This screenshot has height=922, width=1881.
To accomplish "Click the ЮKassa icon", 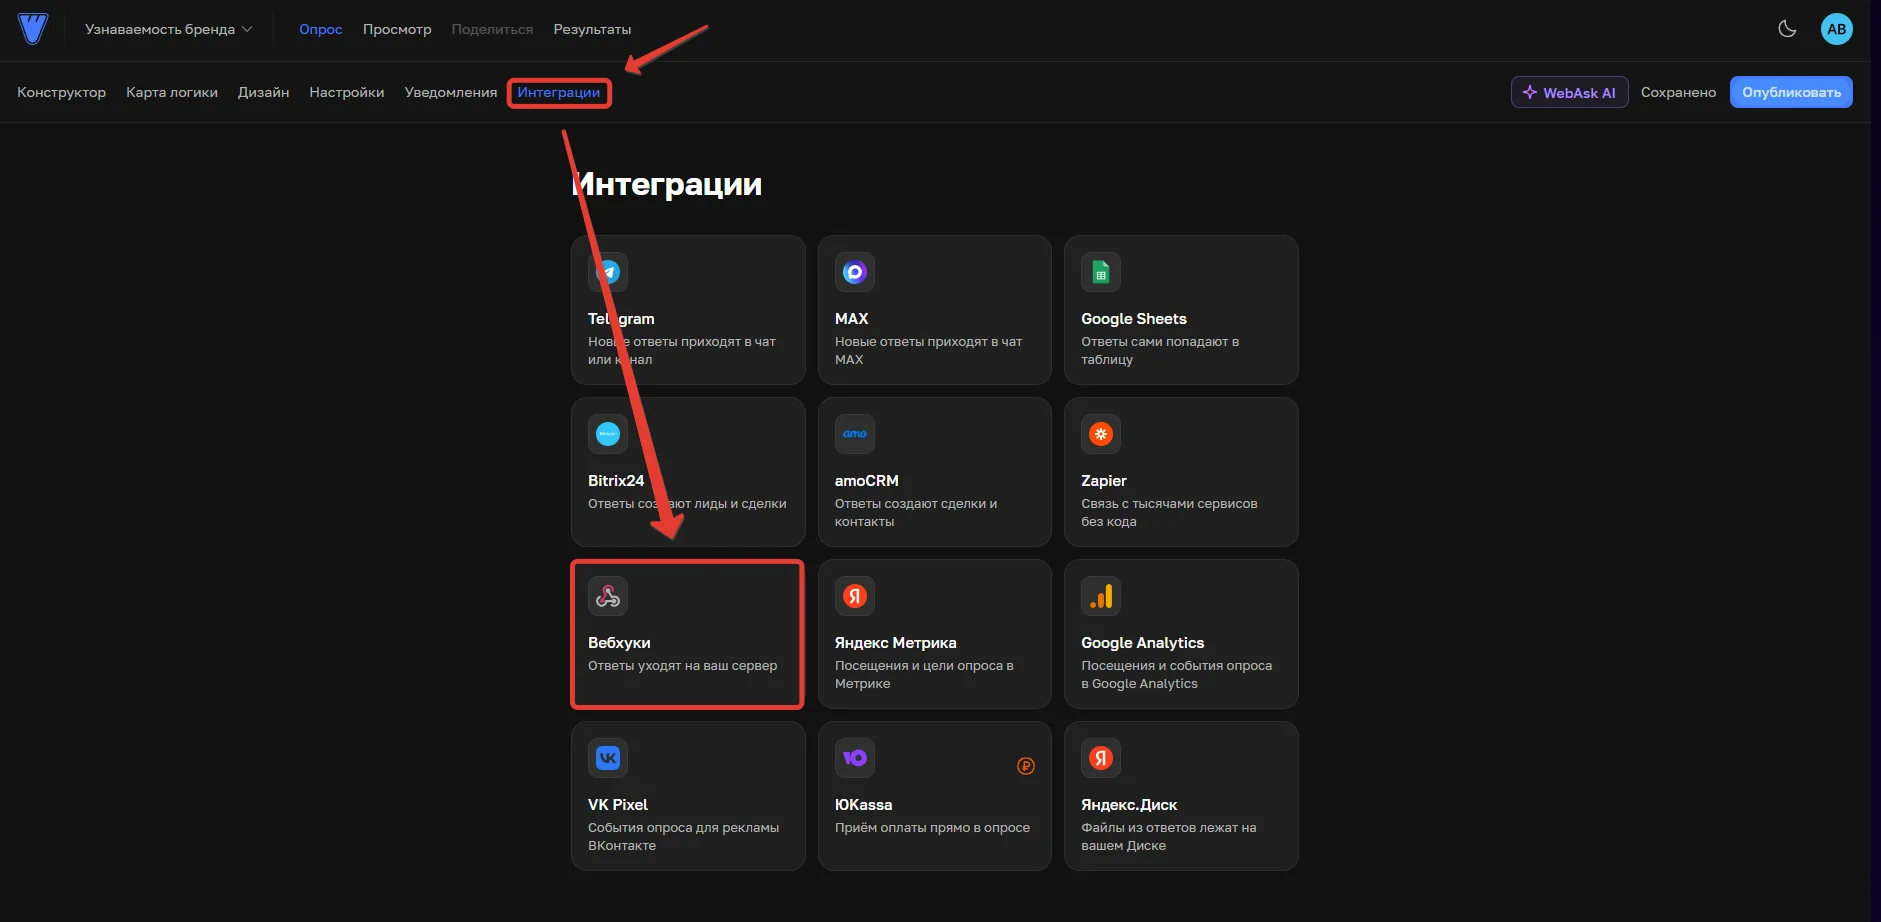I will pyautogui.click(x=855, y=758).
